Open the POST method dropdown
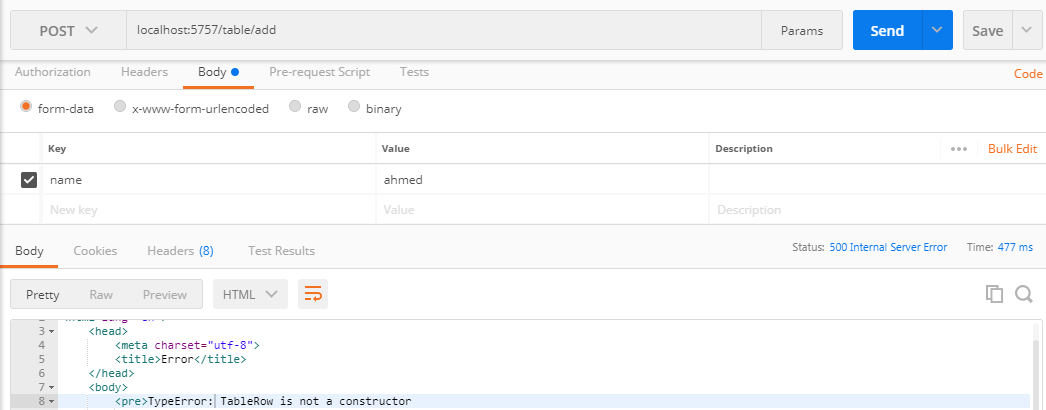1046x410 pixels. (68, 31)
